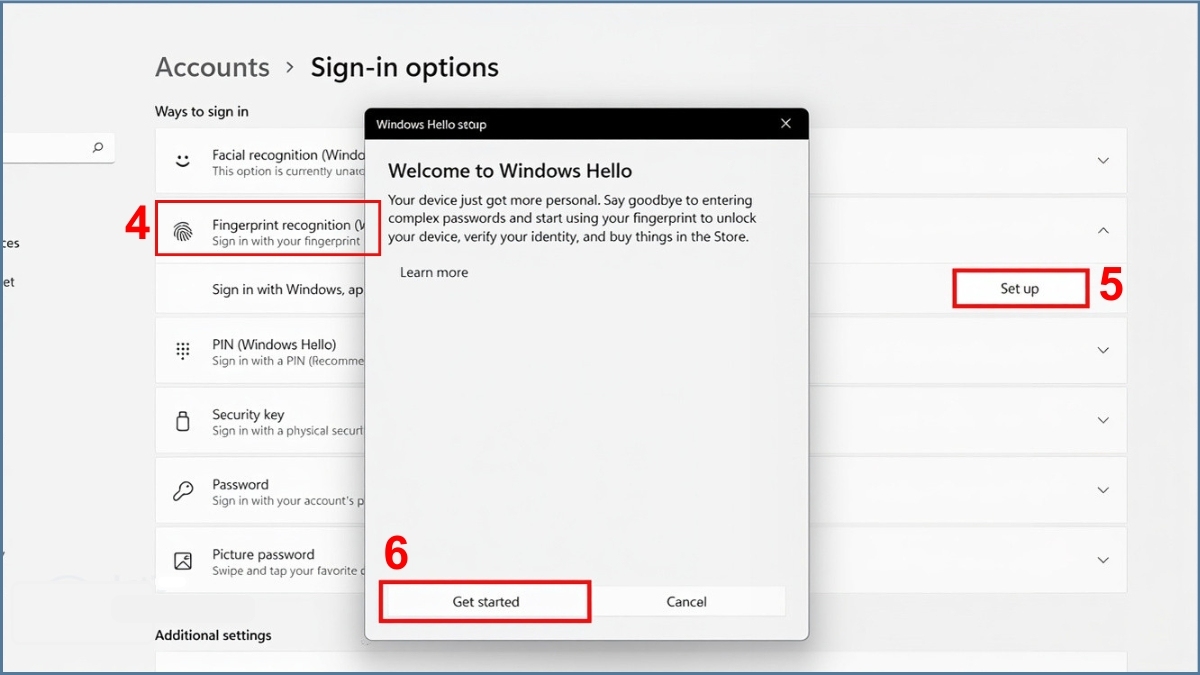Expand the Picture password chevron
The width and height of the screenshot is (1200, 675).
coord(1103,560)
